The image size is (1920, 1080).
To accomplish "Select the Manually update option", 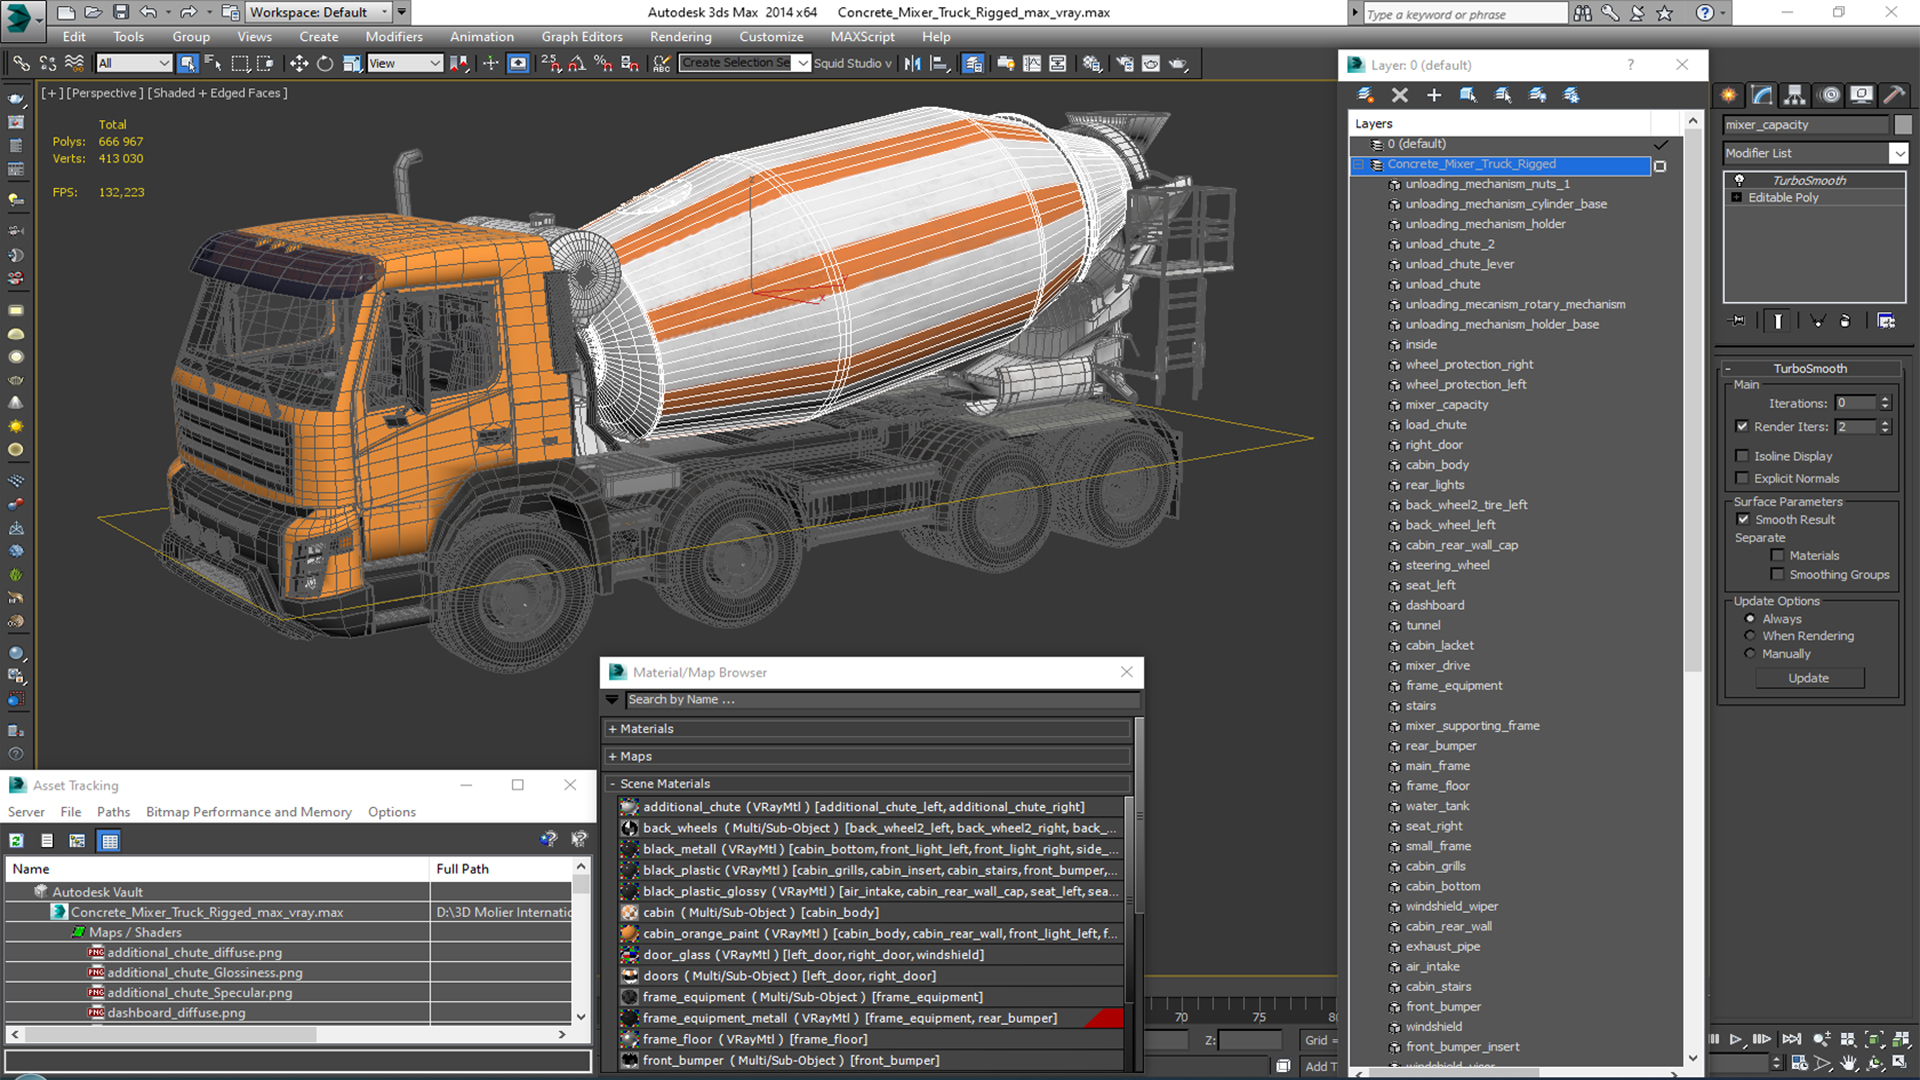I will pos(1750,654).
